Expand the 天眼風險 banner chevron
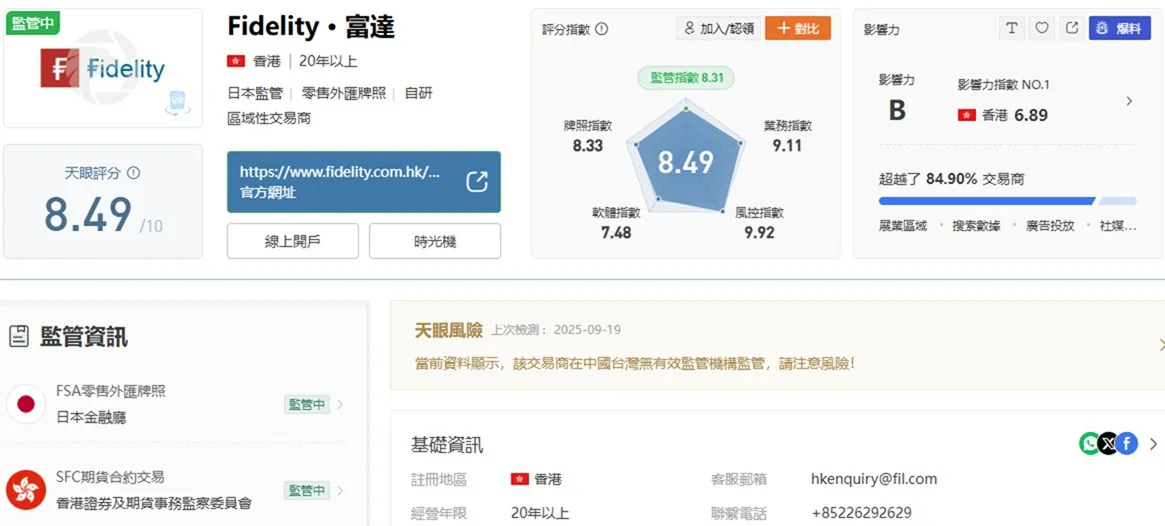The image size is (1165, 526). (1161, 345)
